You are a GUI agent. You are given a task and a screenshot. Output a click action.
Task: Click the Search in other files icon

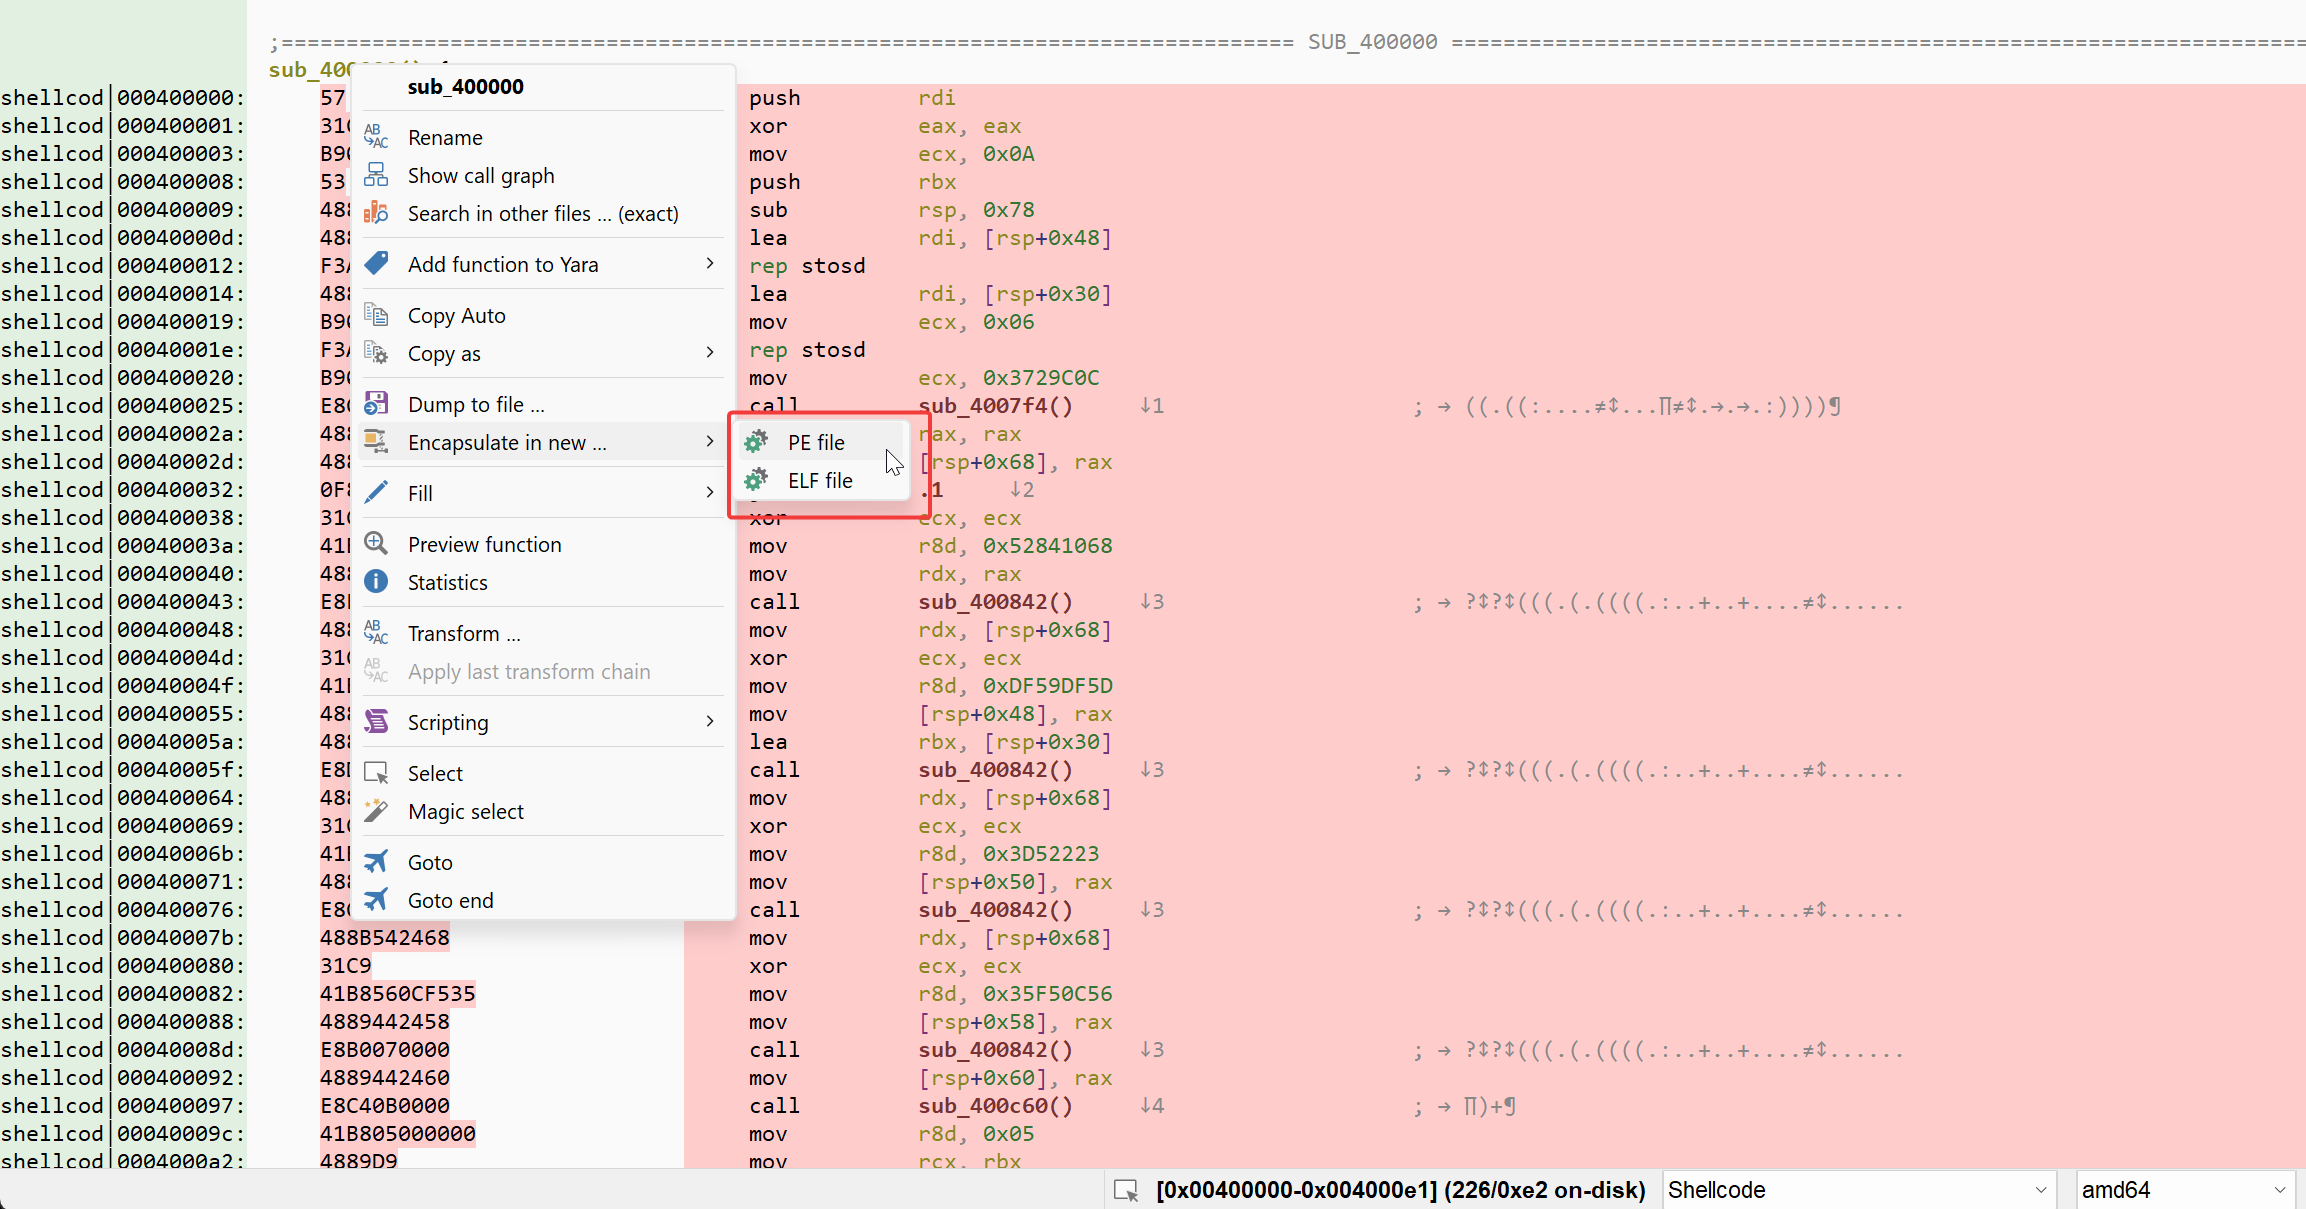376,213
